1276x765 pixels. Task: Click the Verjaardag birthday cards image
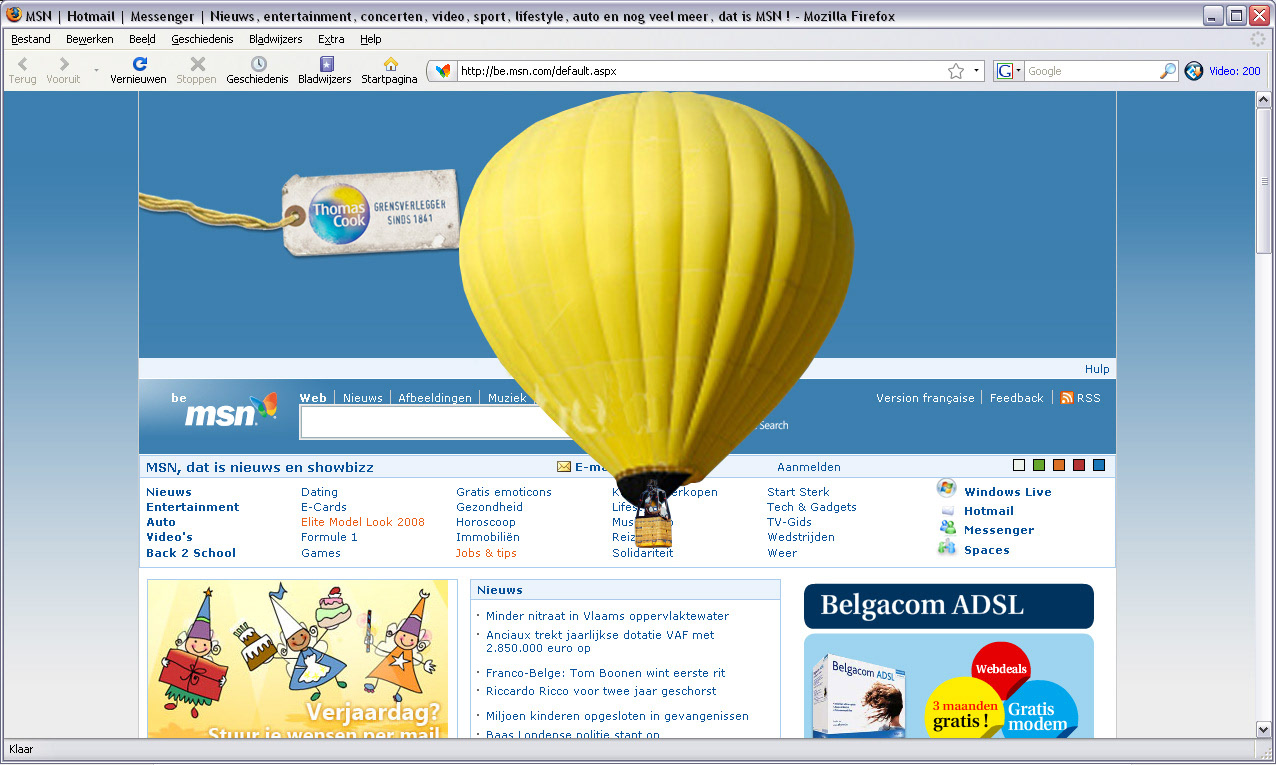(x=297, y=658)
